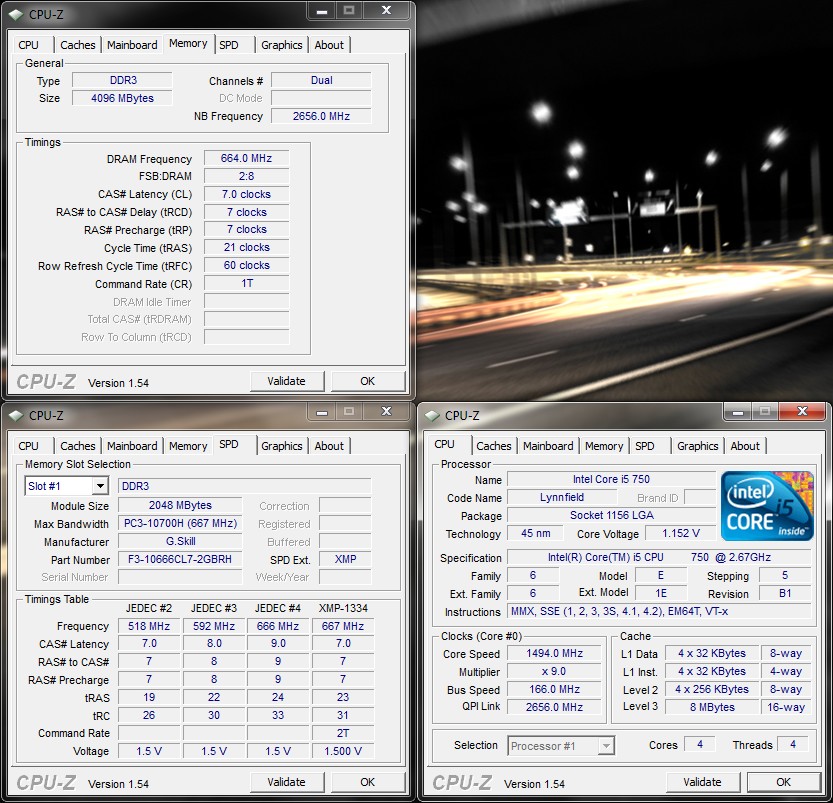Image resolution: width=833 pixels, height=803 pixels.
Task: Click the Row Refresh Cycle Time value 60 clocks
Action: [x=246, y=266]
